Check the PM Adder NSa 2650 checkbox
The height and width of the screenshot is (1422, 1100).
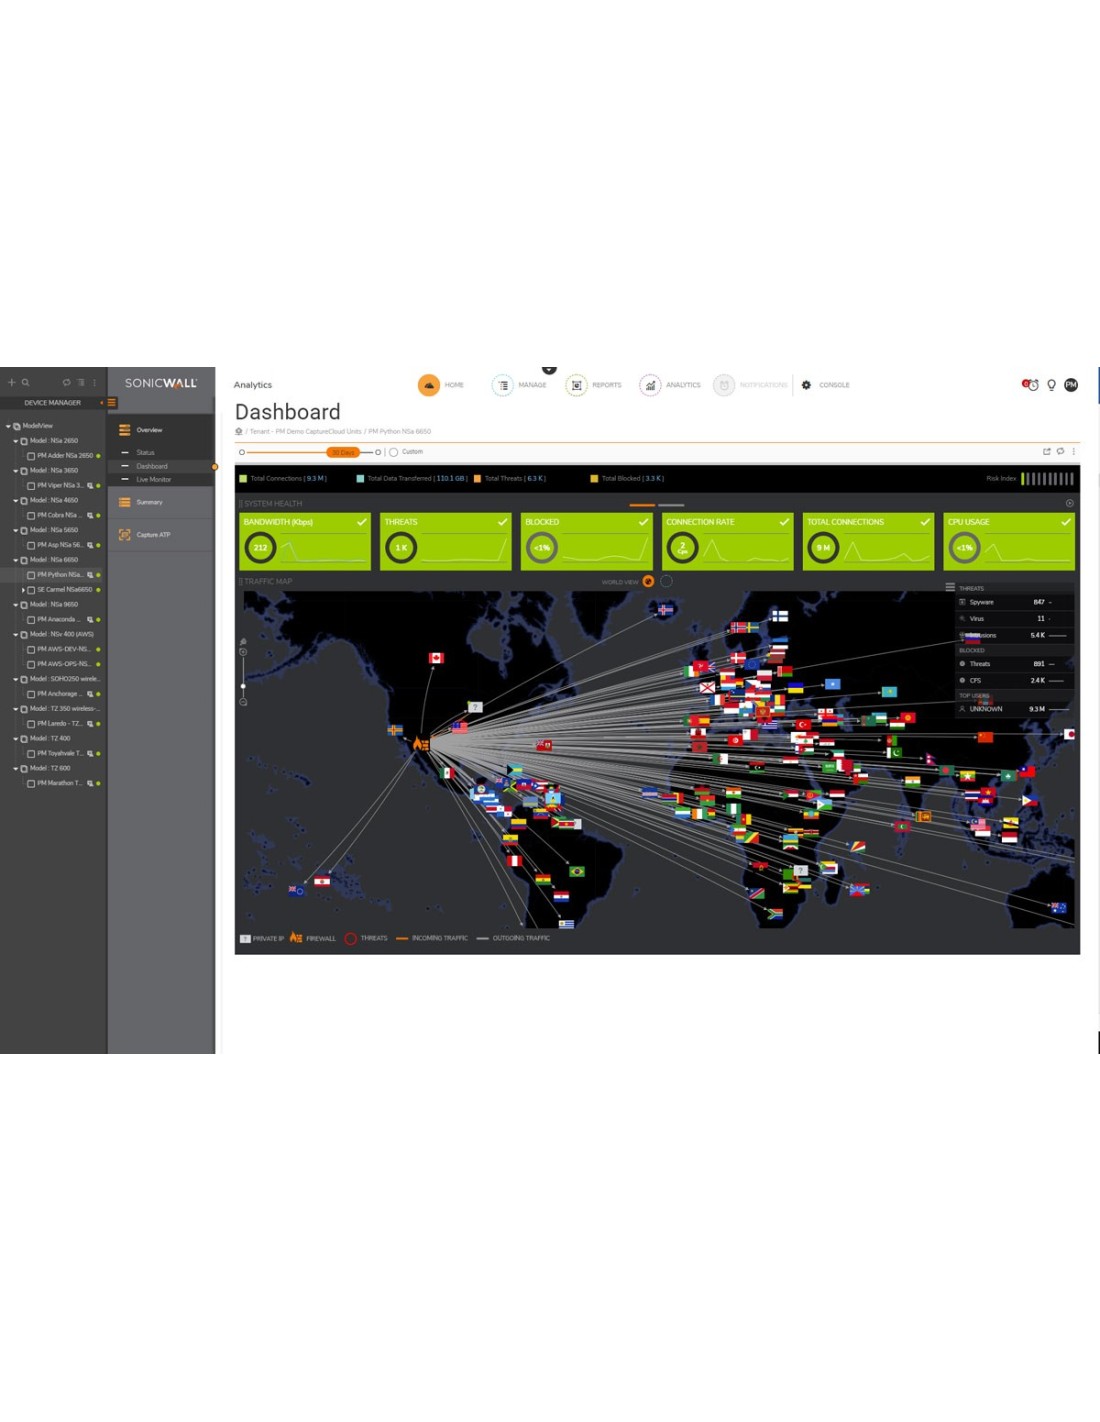click(x=31, y=456)
